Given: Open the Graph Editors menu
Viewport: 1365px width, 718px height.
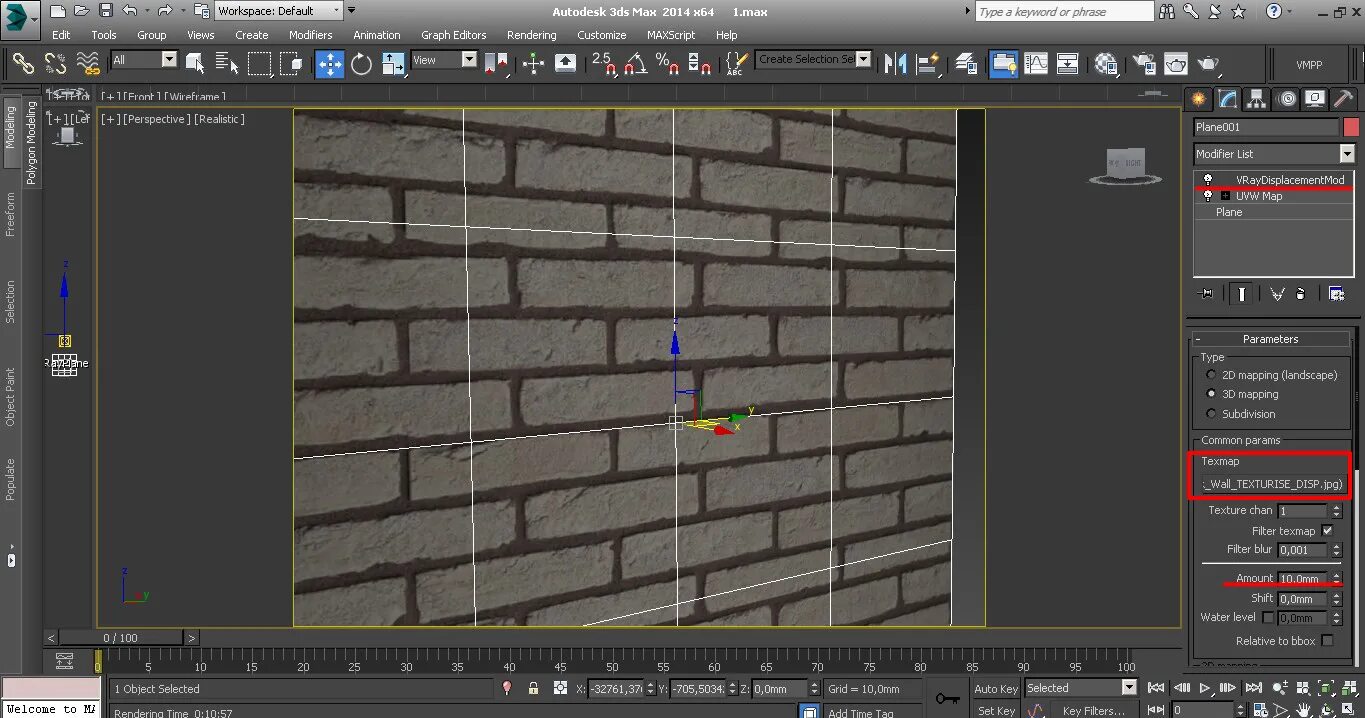Looking at the screenshot, I should pyautogui.click(x=453, y=35).
